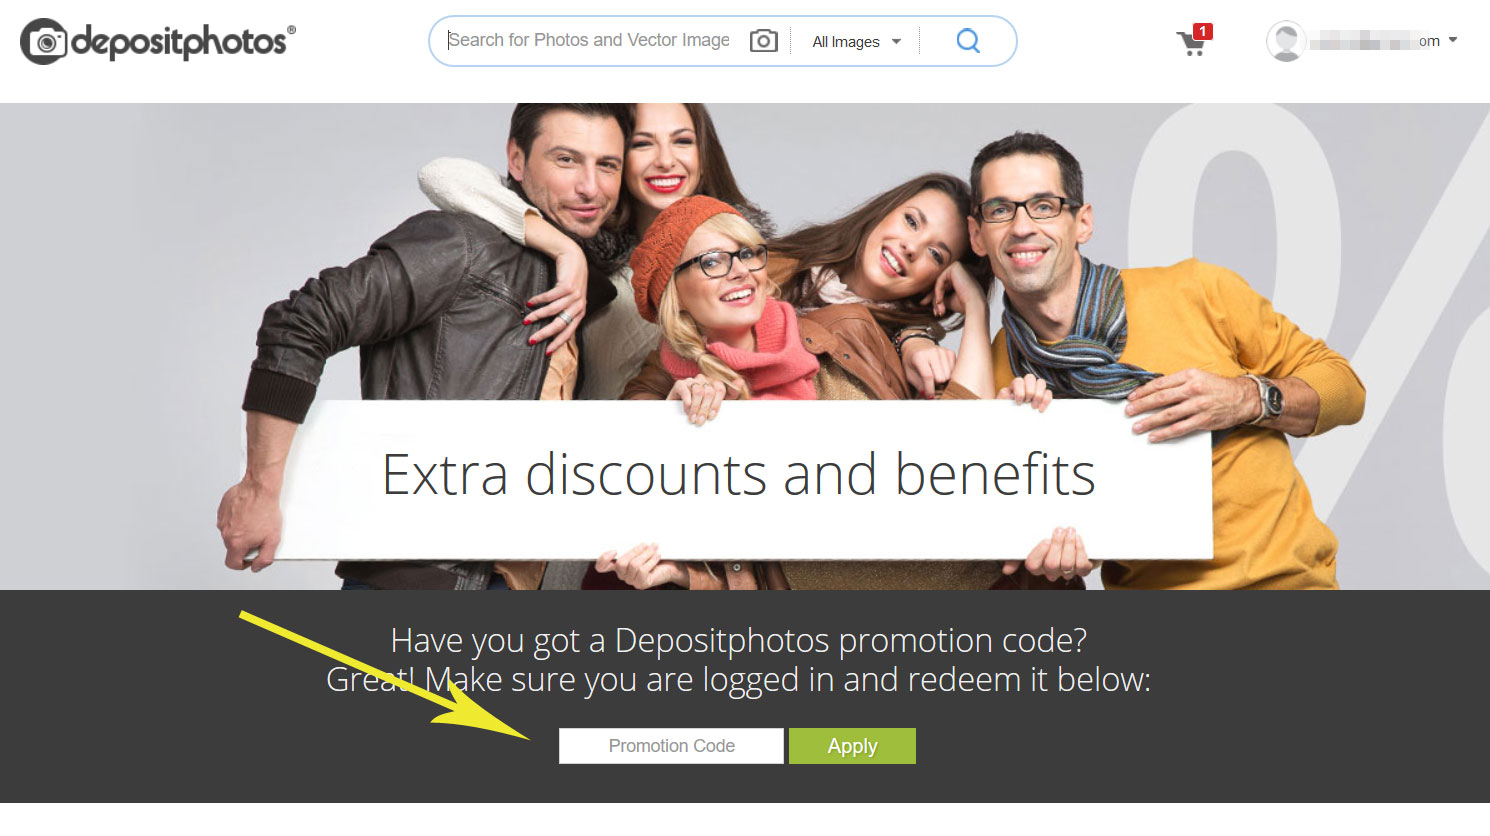Open the All Images filter dropdown
This screenshot has height=836, width=1490.
[857, 42]
